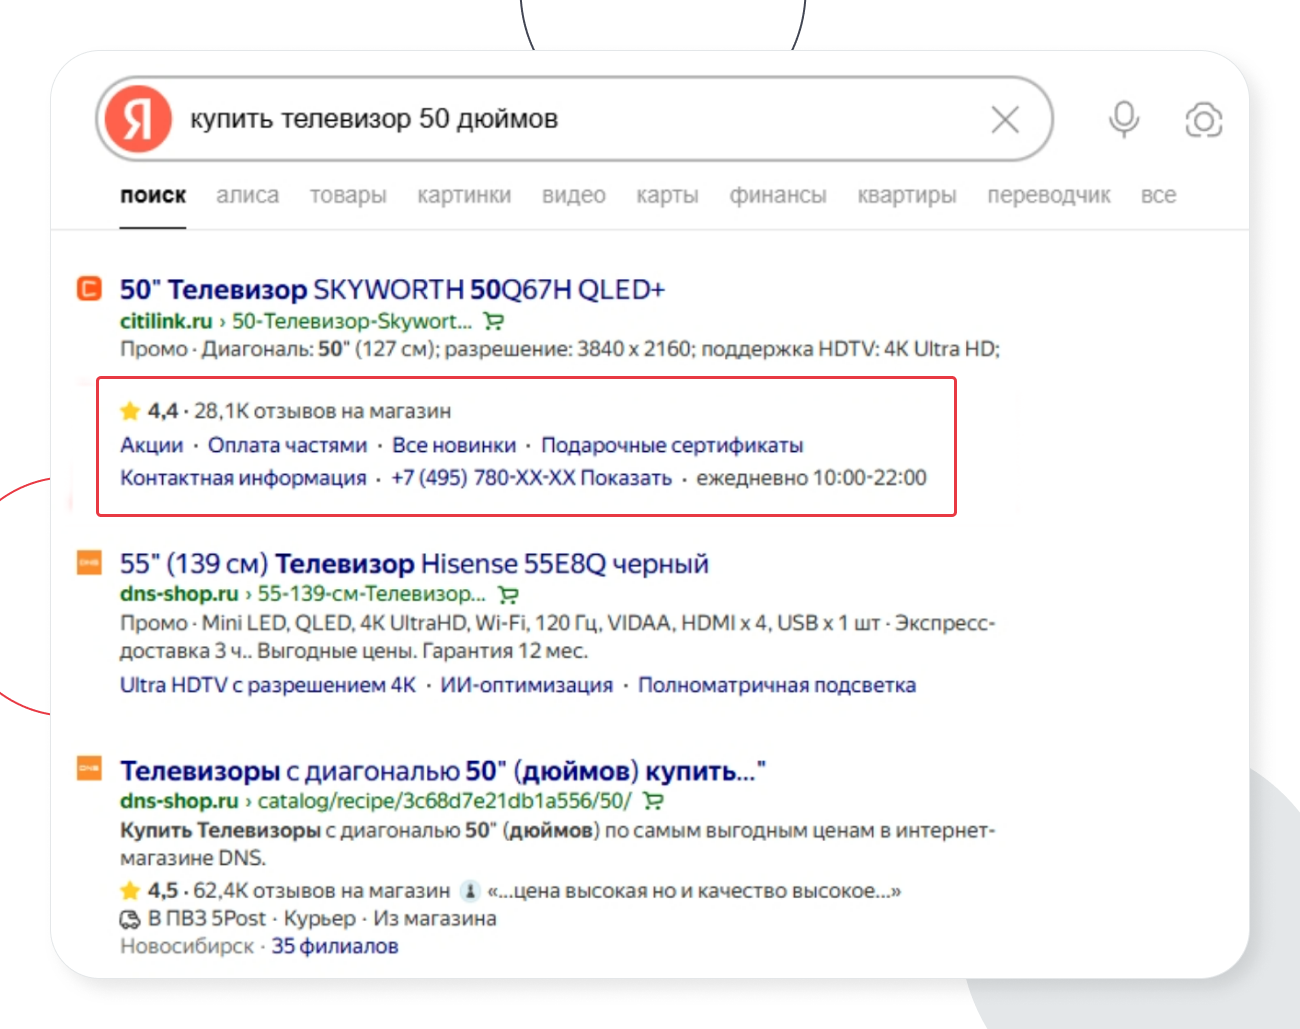Switch to the «товары» tab

point(347,195)
